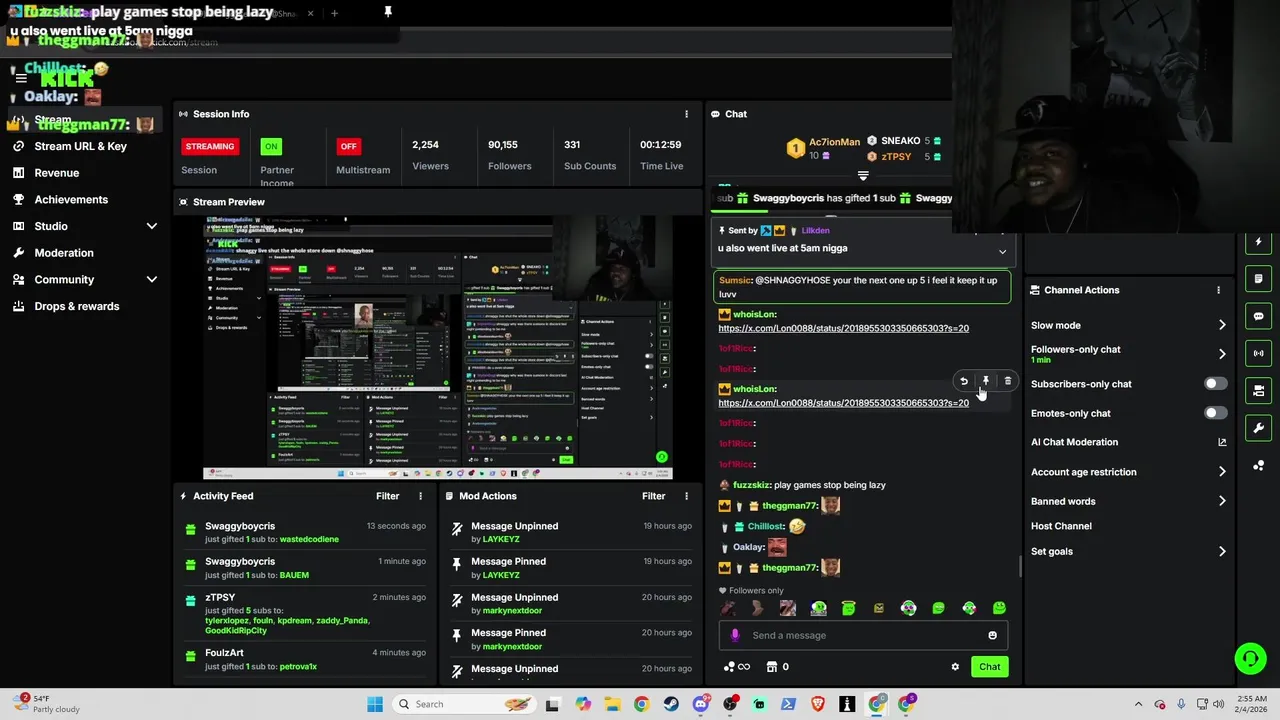Open the Mod Actions three-dot menu

[x=686, y=496]
